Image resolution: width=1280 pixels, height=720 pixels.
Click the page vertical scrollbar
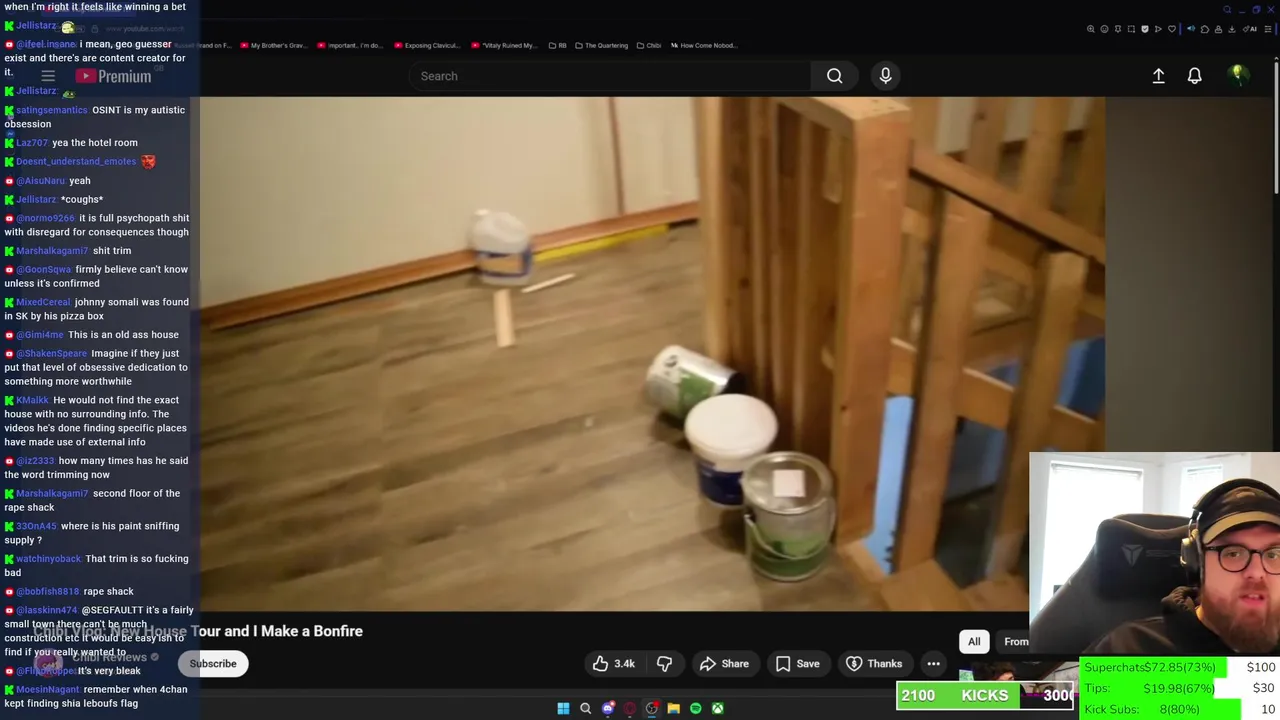(x=1276, y=130)
